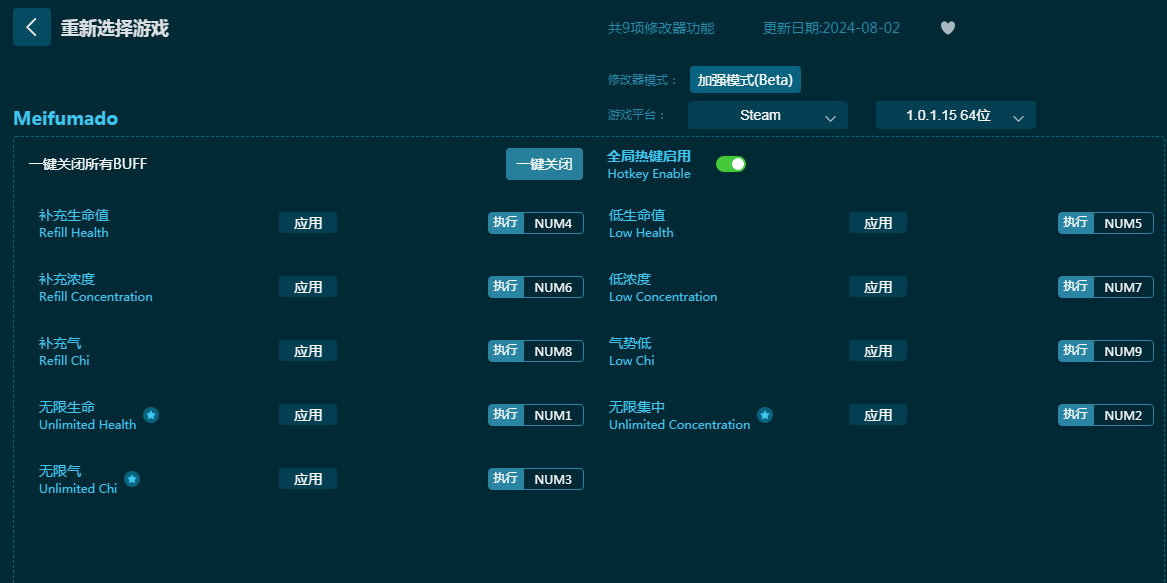Screen dimensions: 1167x583
Task: Apply the Refill Chi cheat
Action: 308,351
